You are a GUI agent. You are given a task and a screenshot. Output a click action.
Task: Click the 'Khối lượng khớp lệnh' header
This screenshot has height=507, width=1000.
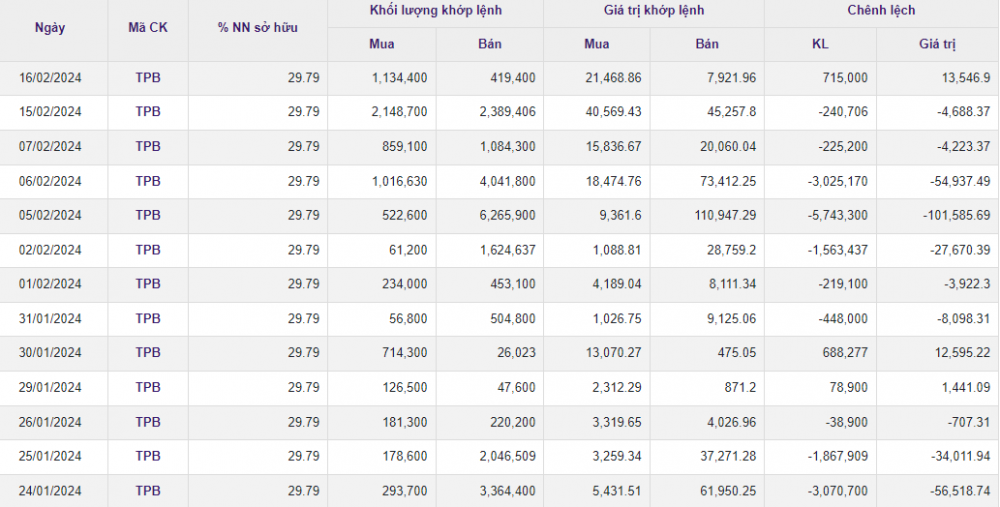point(435,11)
